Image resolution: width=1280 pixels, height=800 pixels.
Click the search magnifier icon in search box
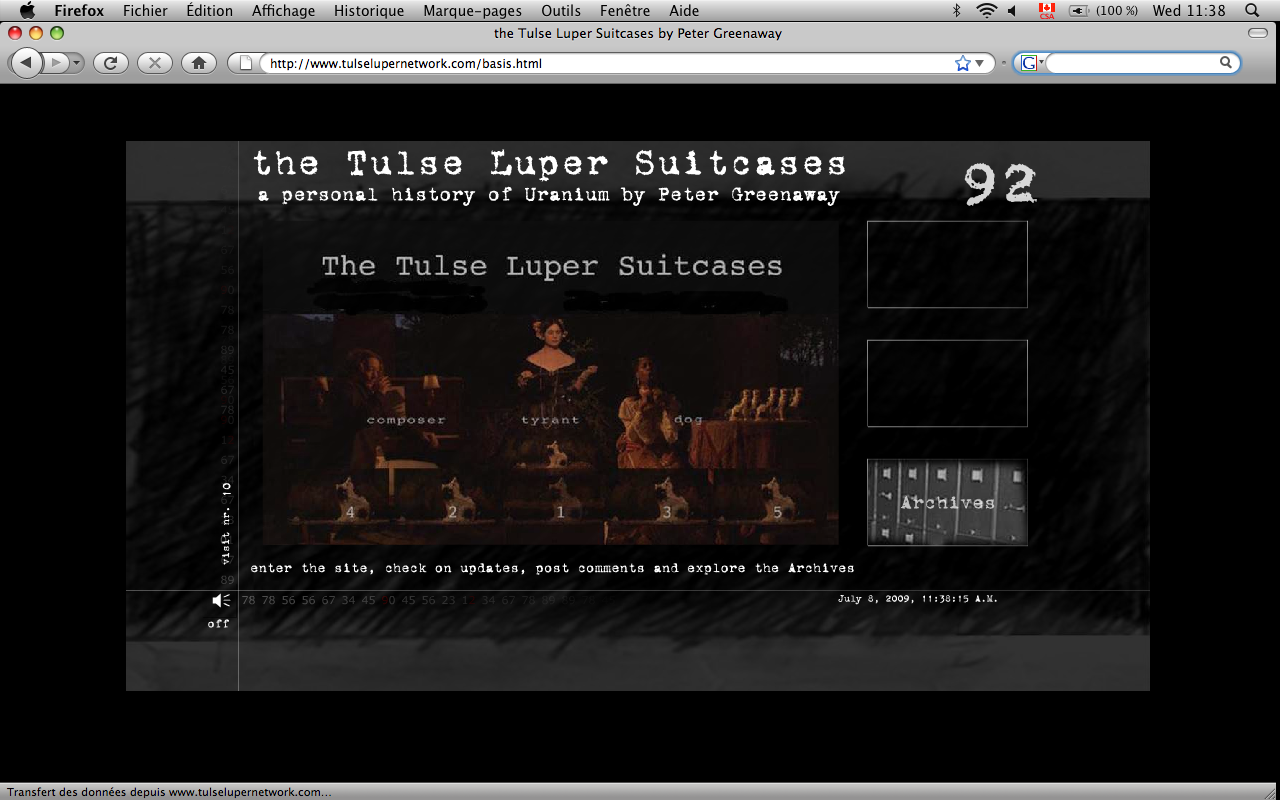(1226, 63)
